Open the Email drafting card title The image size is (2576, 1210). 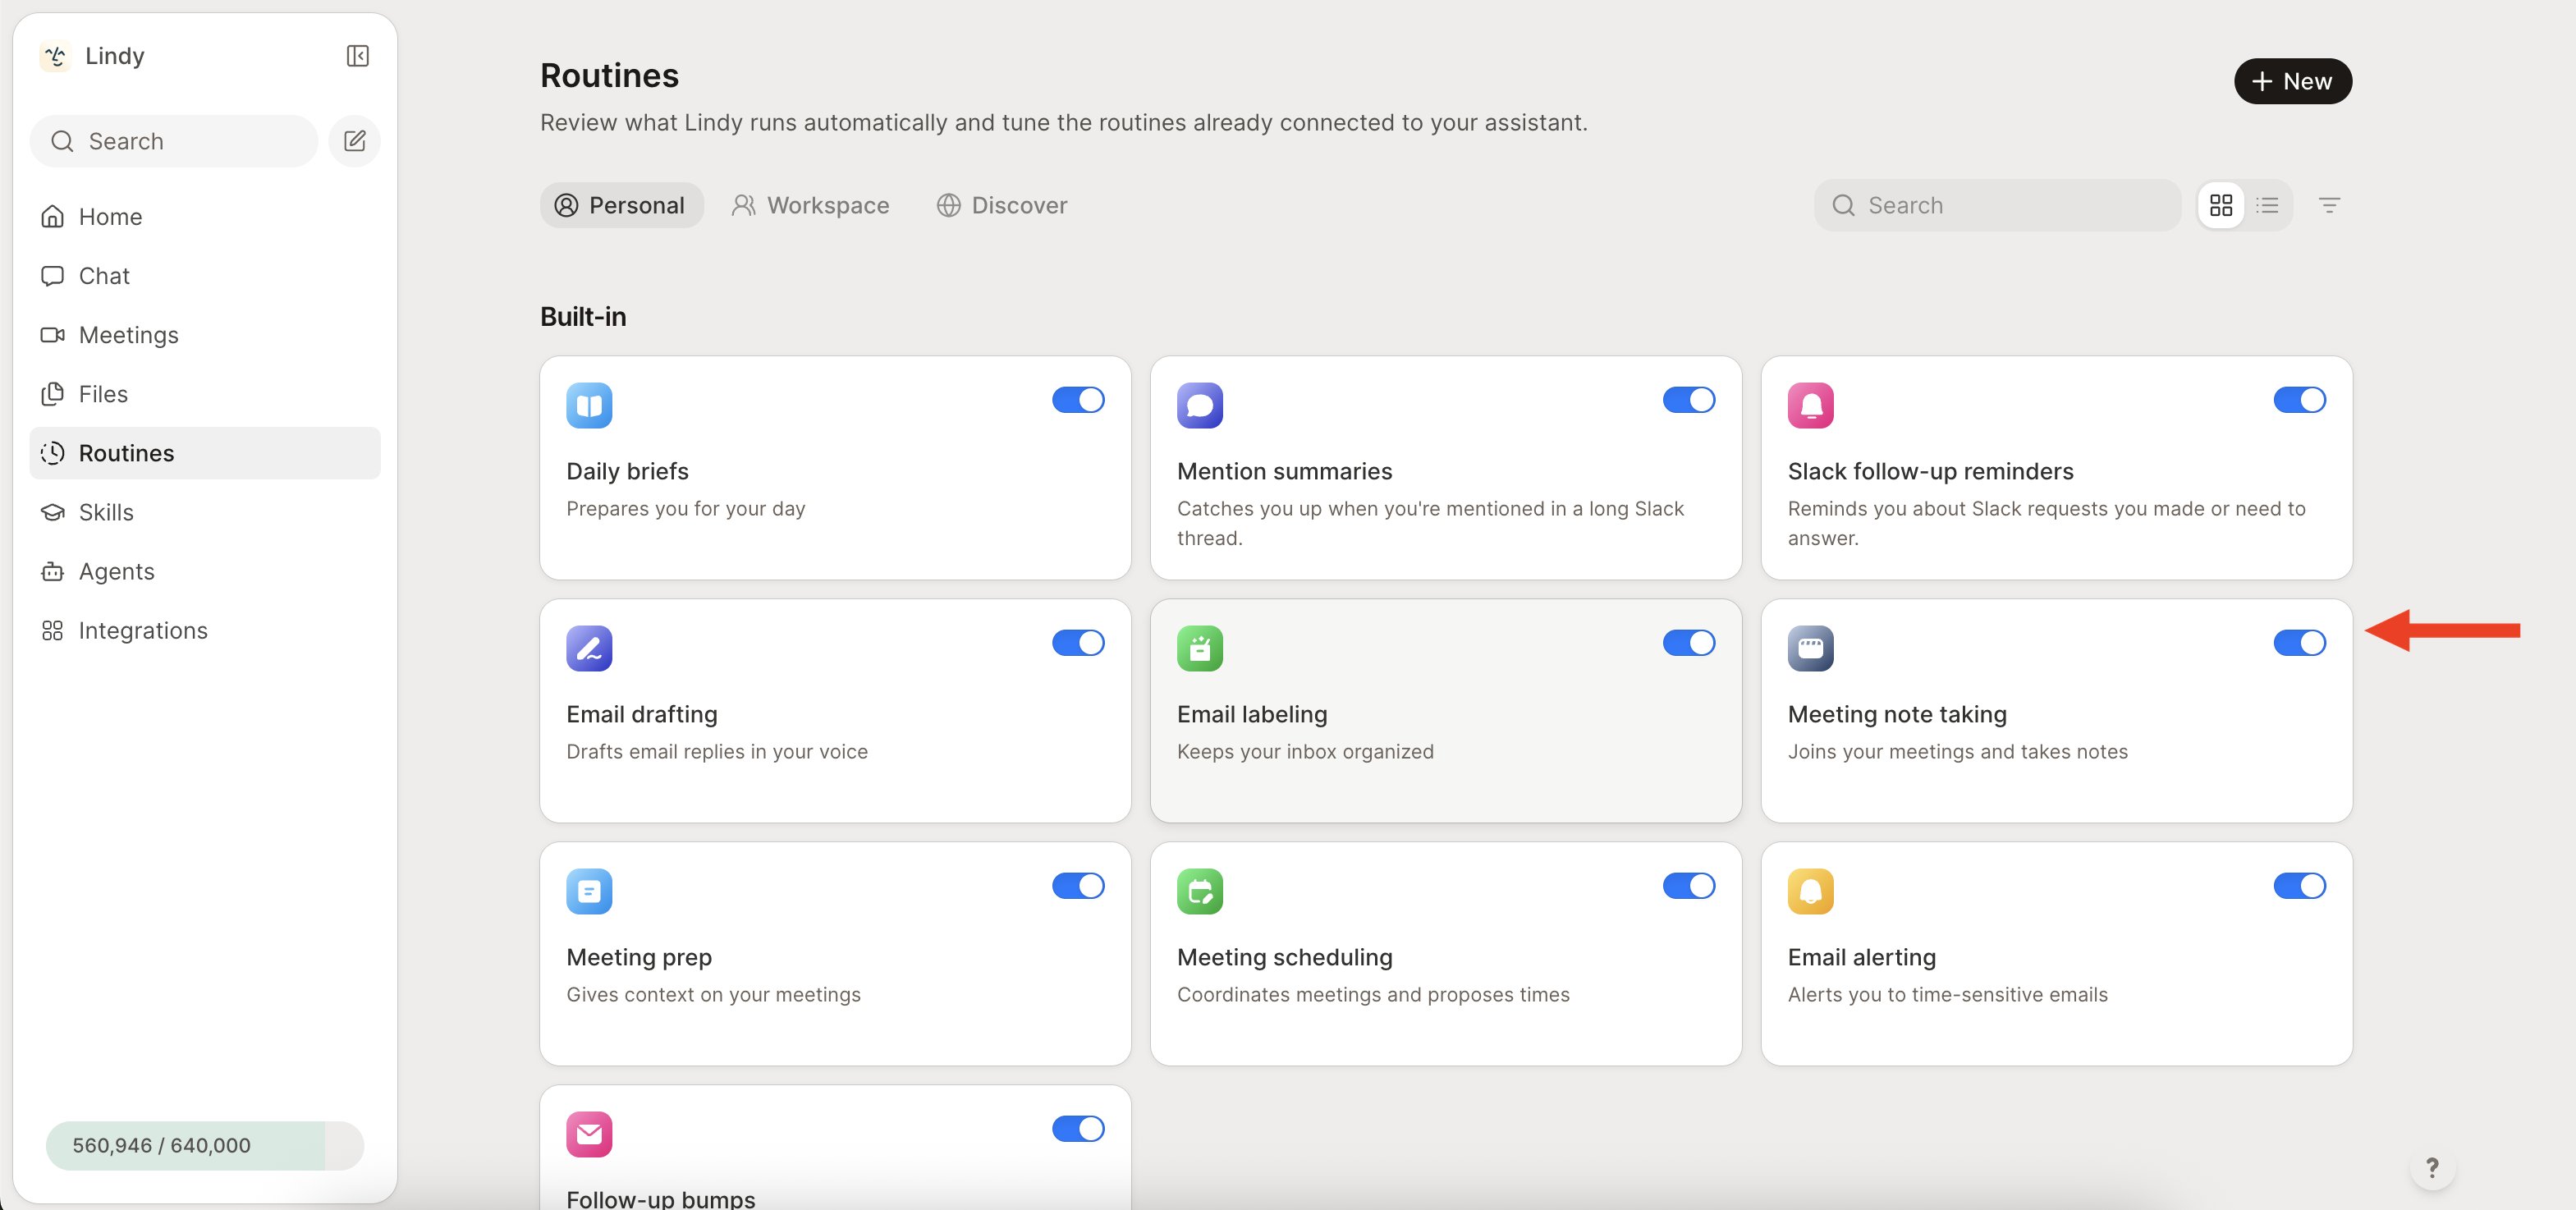tap(642, 714)
